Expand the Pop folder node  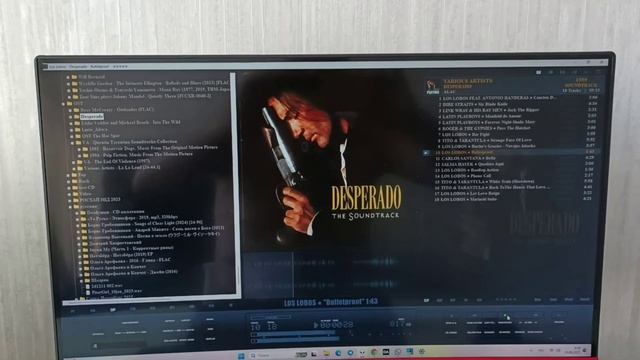(x=69, y=175)
